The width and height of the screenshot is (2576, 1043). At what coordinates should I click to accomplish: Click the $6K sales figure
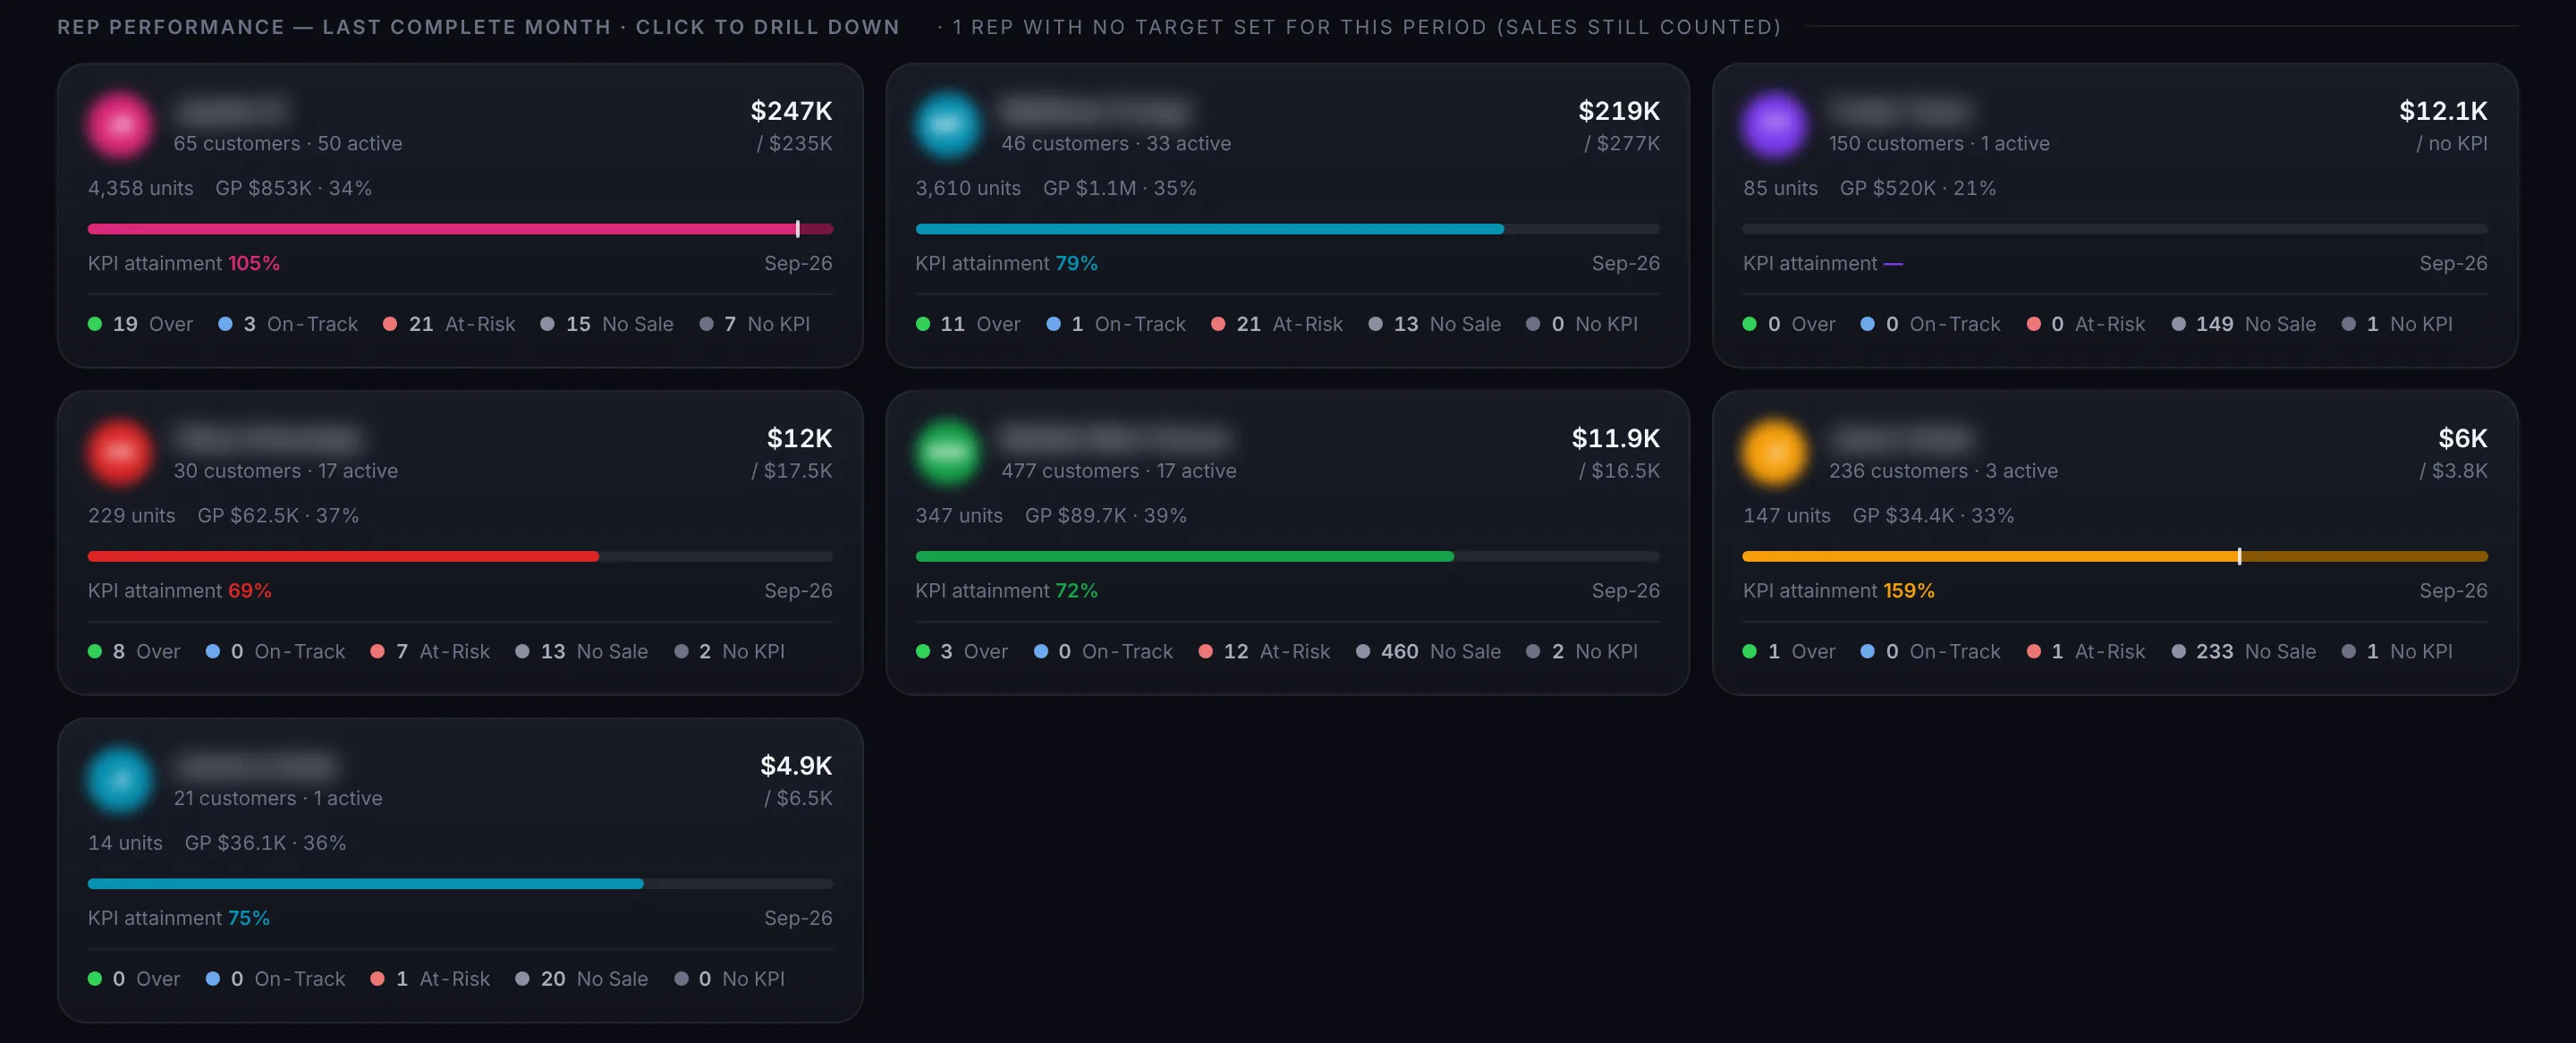click(x=2462, y=438)
